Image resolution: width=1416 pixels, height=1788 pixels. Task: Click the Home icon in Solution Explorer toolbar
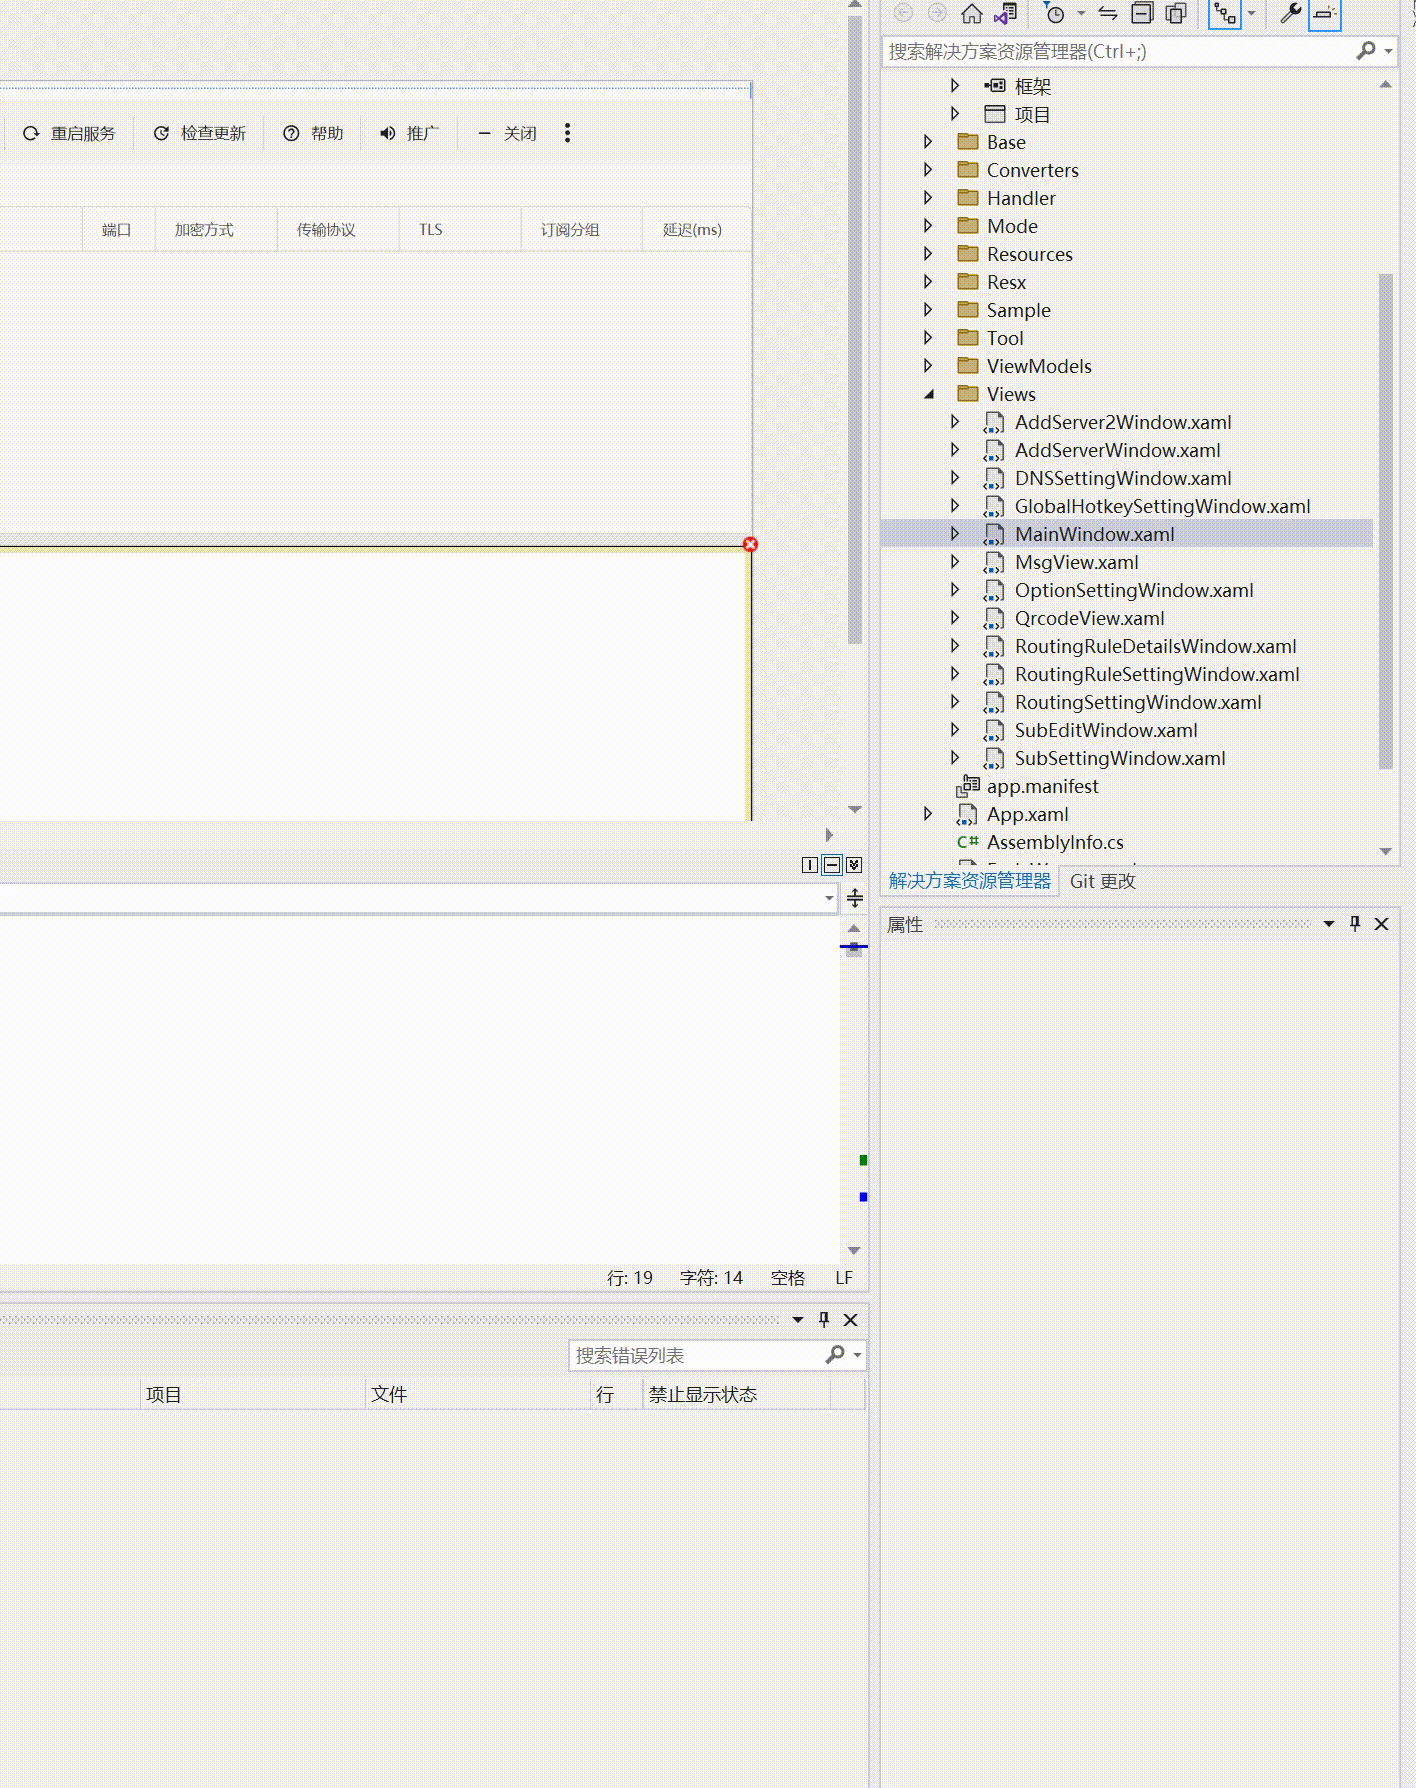click(x=971, y=13)
